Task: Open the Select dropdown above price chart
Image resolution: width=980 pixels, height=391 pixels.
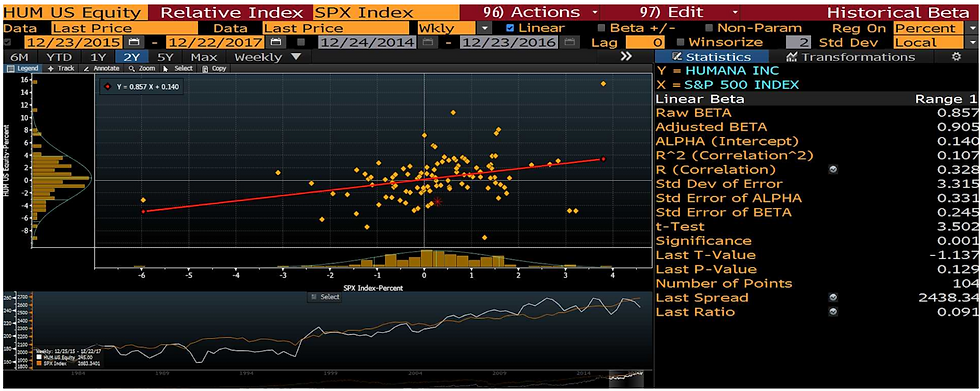Action: click(325, 297)
